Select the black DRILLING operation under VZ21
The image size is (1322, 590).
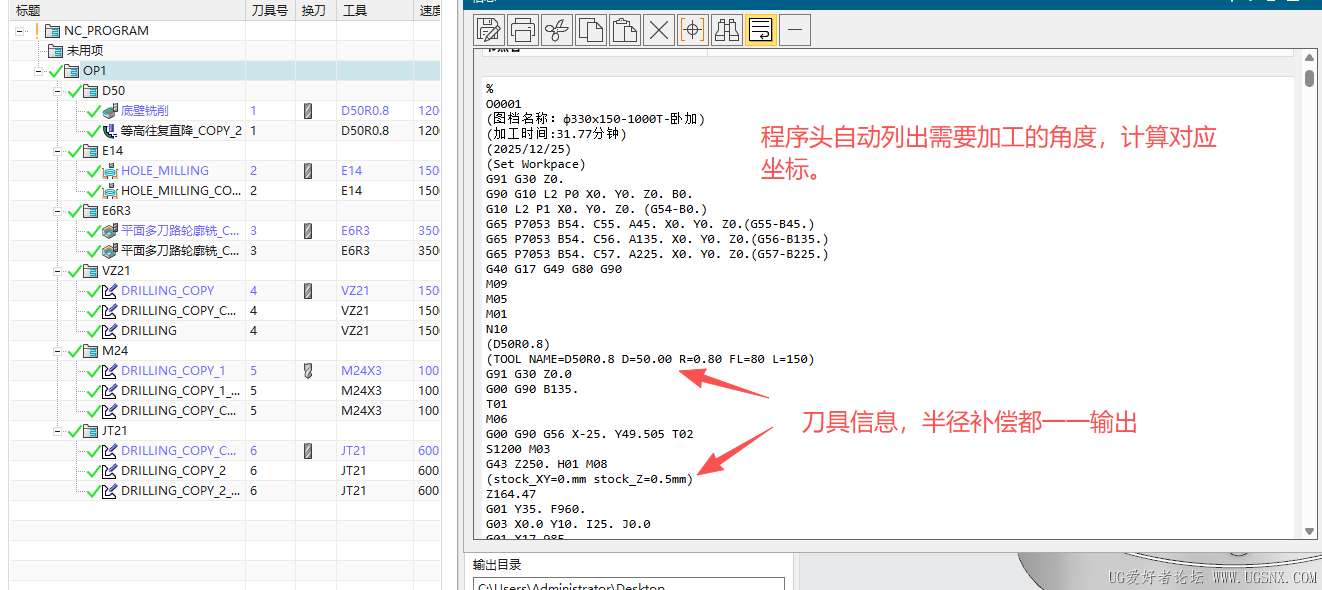[149, 330]
